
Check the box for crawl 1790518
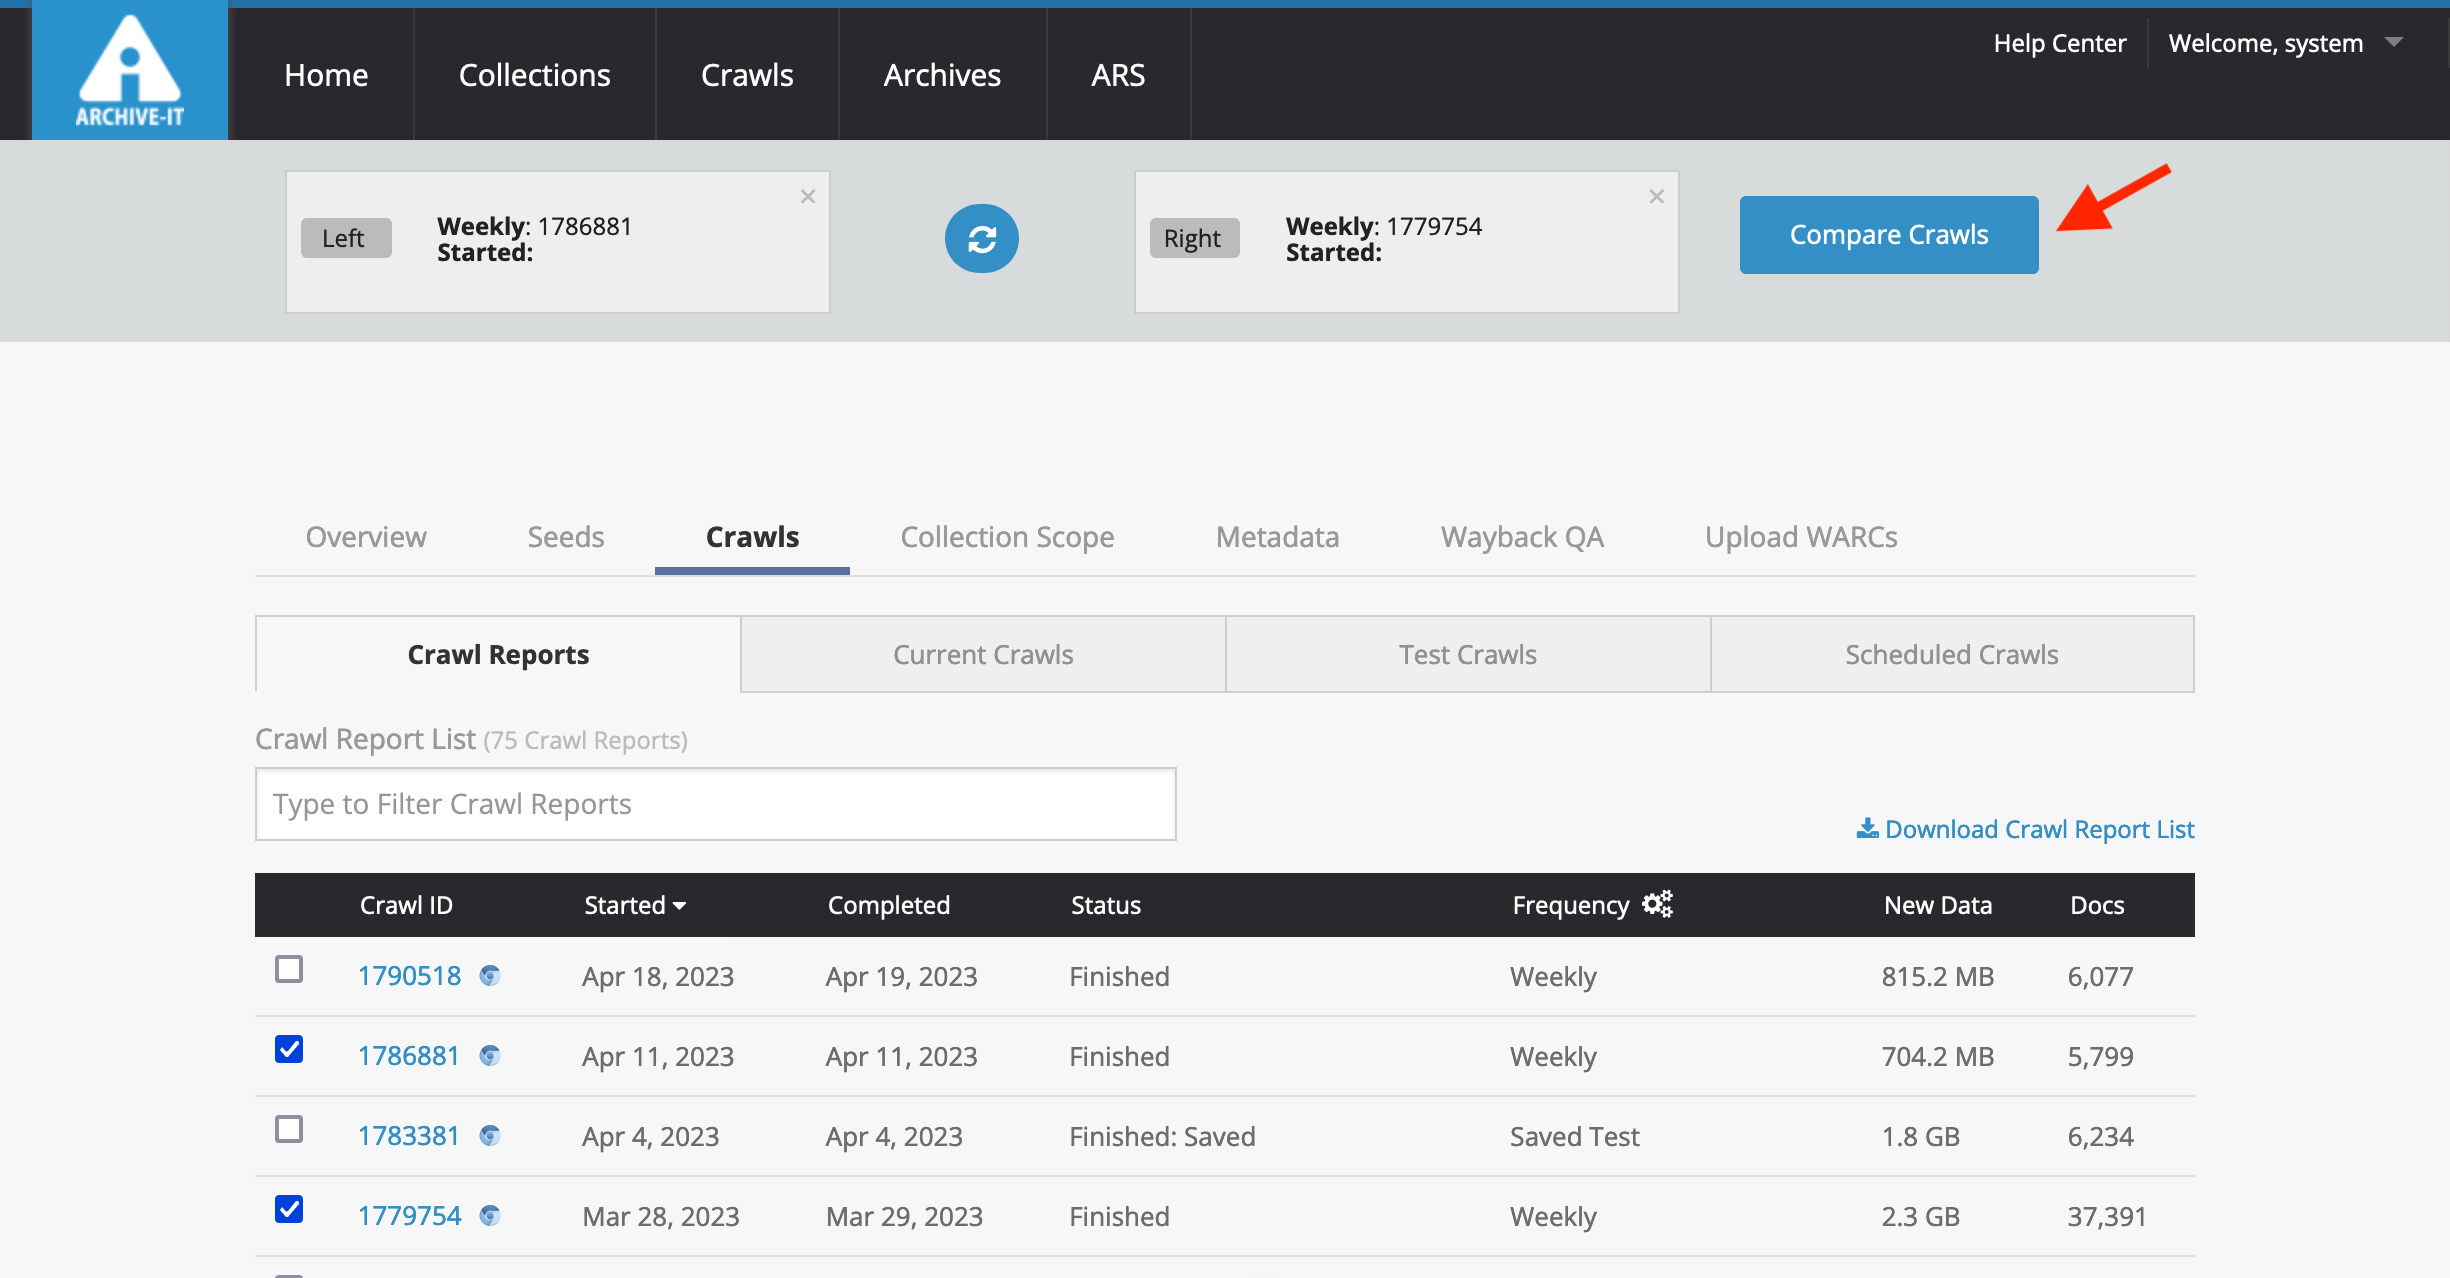289,970
